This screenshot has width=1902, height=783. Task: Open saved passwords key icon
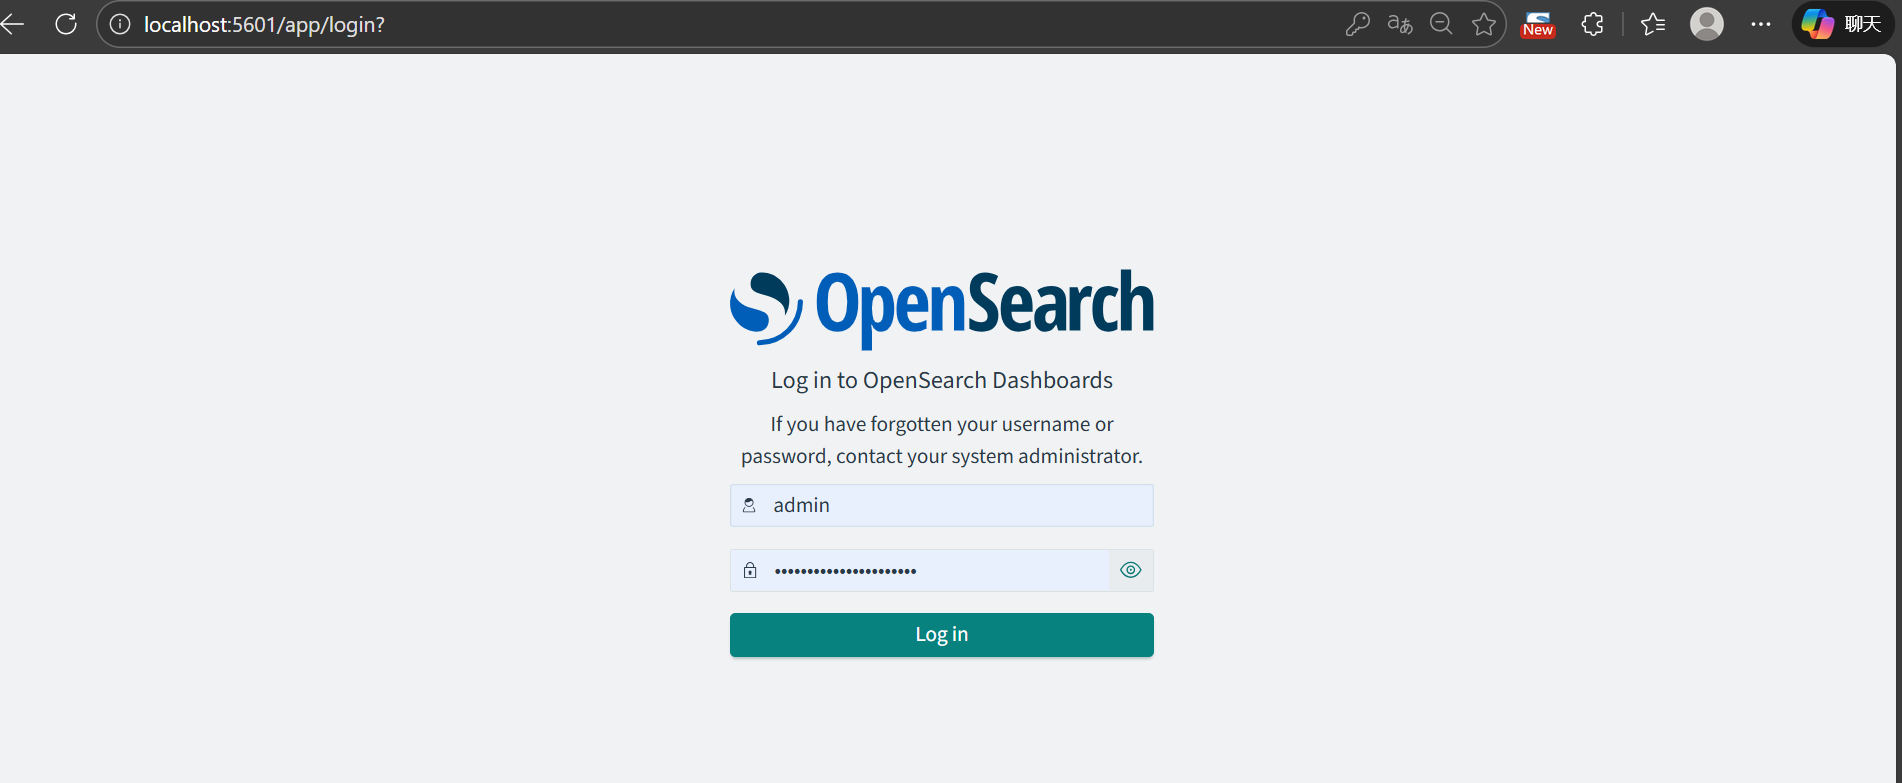[x=1357, y=24]
